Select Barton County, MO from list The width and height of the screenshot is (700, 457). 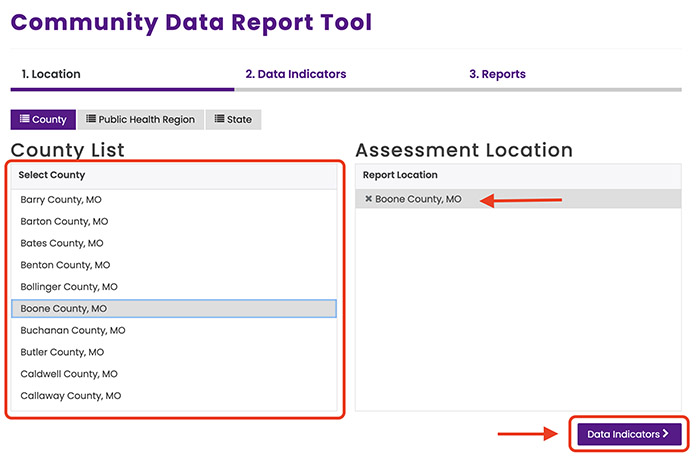point(174,221)
